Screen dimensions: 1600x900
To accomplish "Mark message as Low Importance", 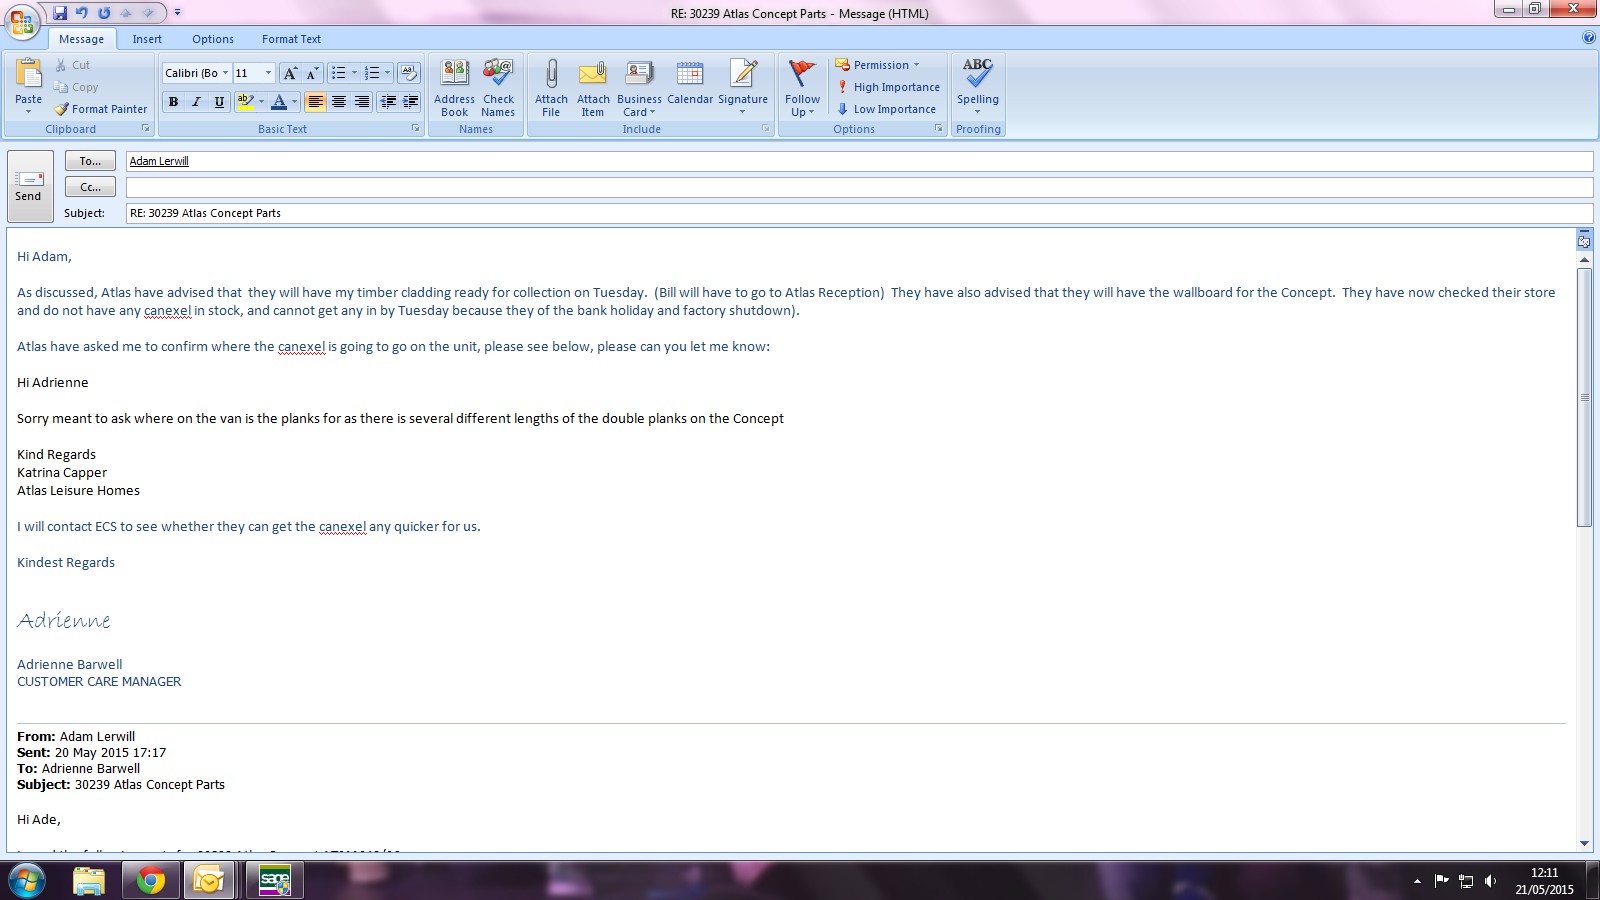I will coord(886,109).
